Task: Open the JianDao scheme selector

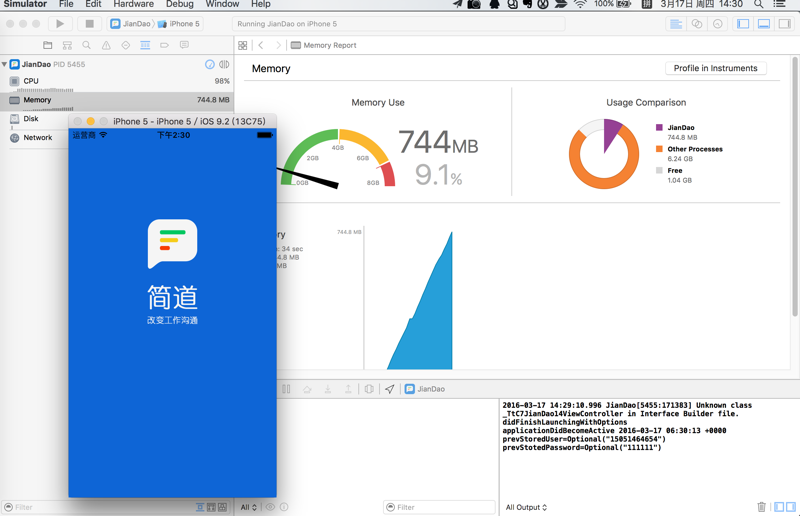Action: (x=131, y=24)
